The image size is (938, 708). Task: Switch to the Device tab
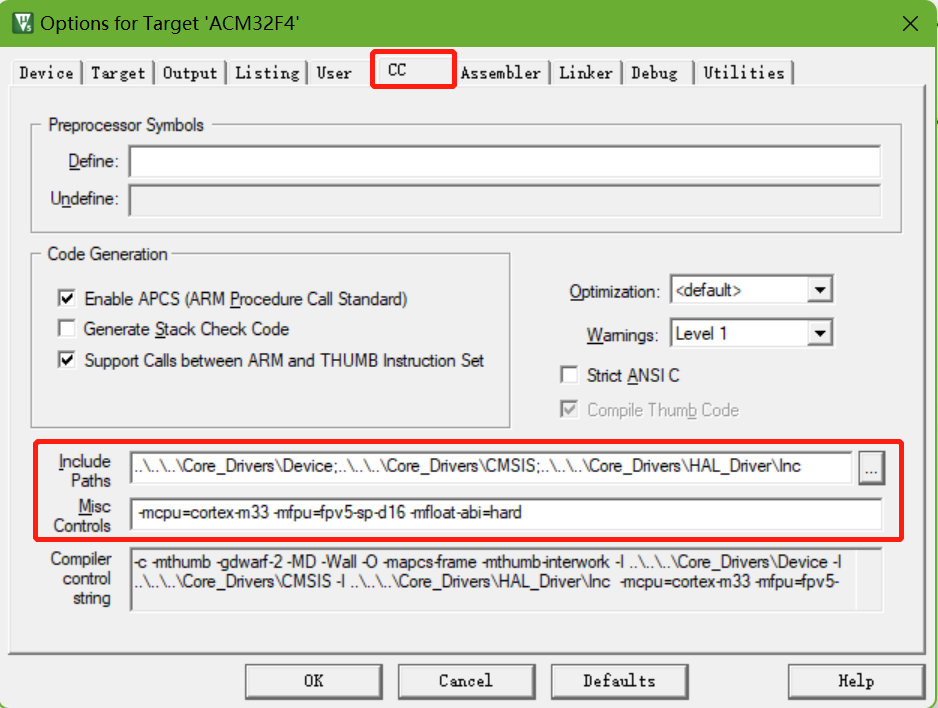tap(46, 73)
